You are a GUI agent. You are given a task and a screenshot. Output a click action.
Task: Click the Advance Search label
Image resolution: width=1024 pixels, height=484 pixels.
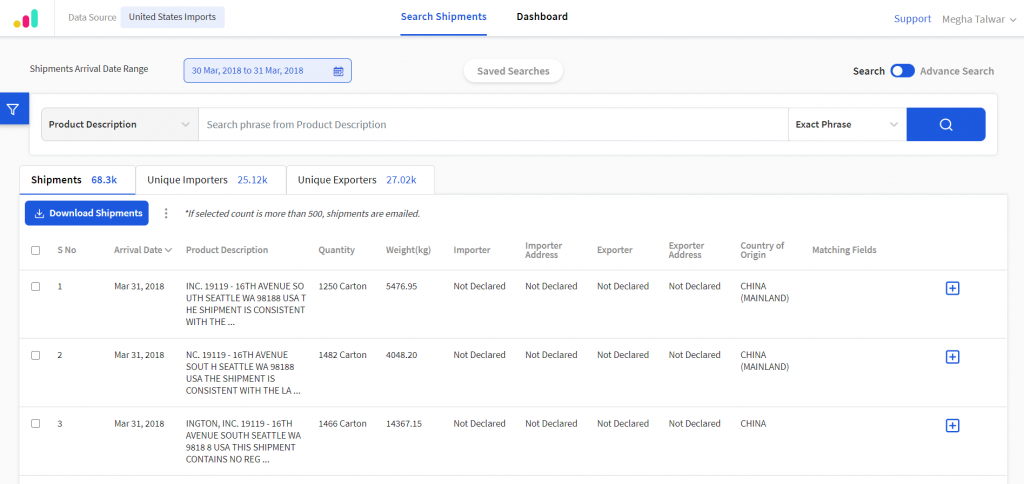point(957,71)
